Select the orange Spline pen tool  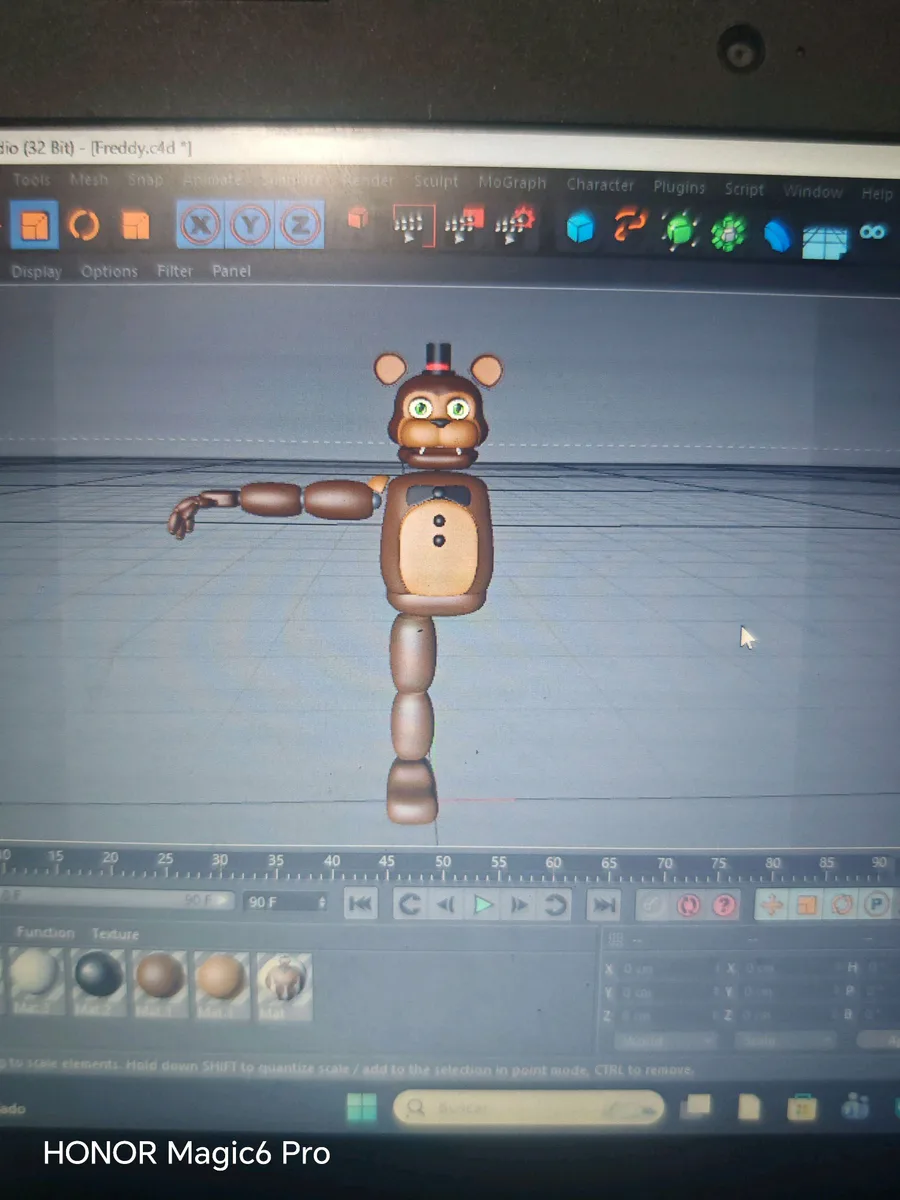coord(631,226)
